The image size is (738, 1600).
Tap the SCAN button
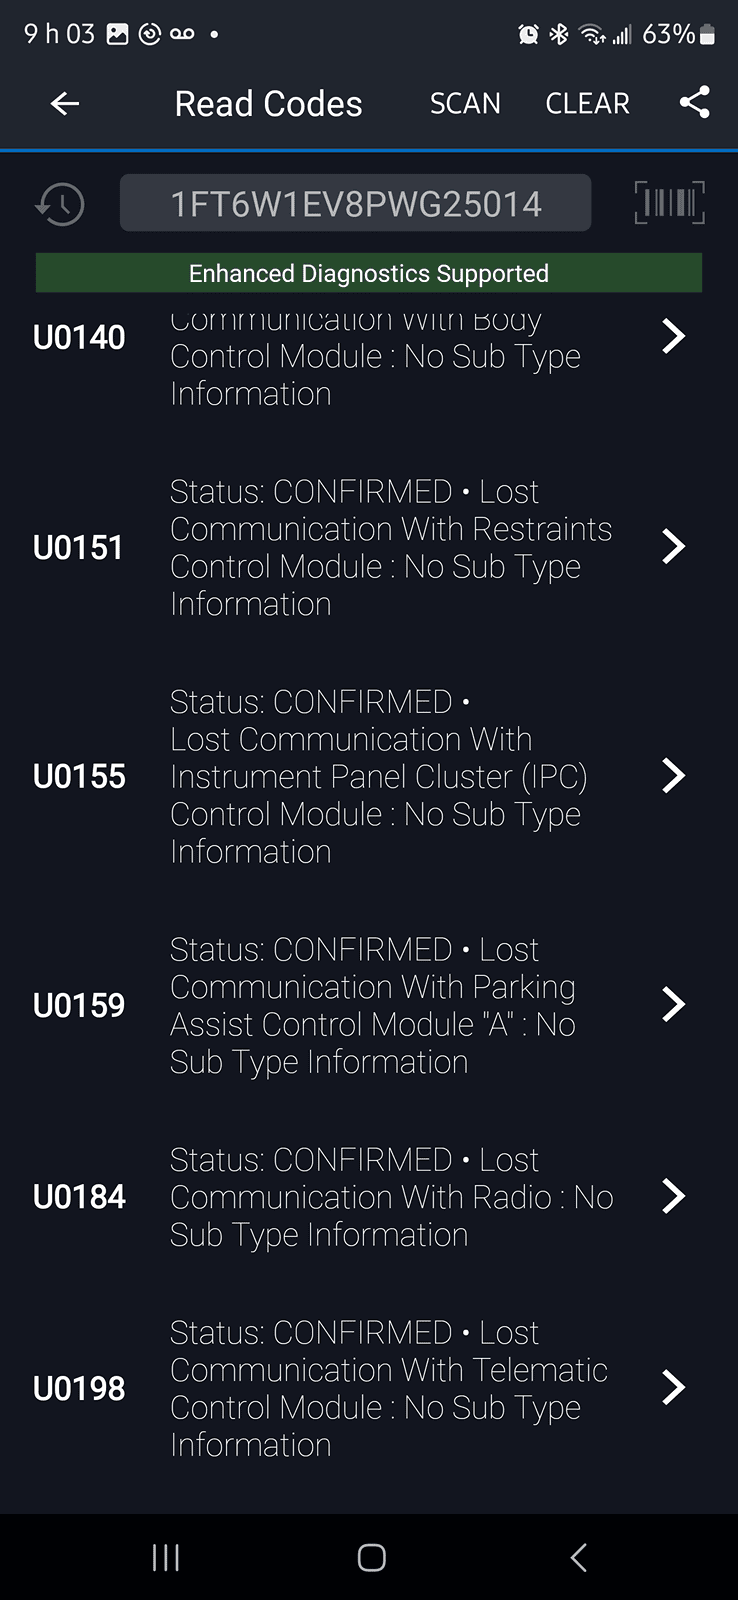pos(465,103)
